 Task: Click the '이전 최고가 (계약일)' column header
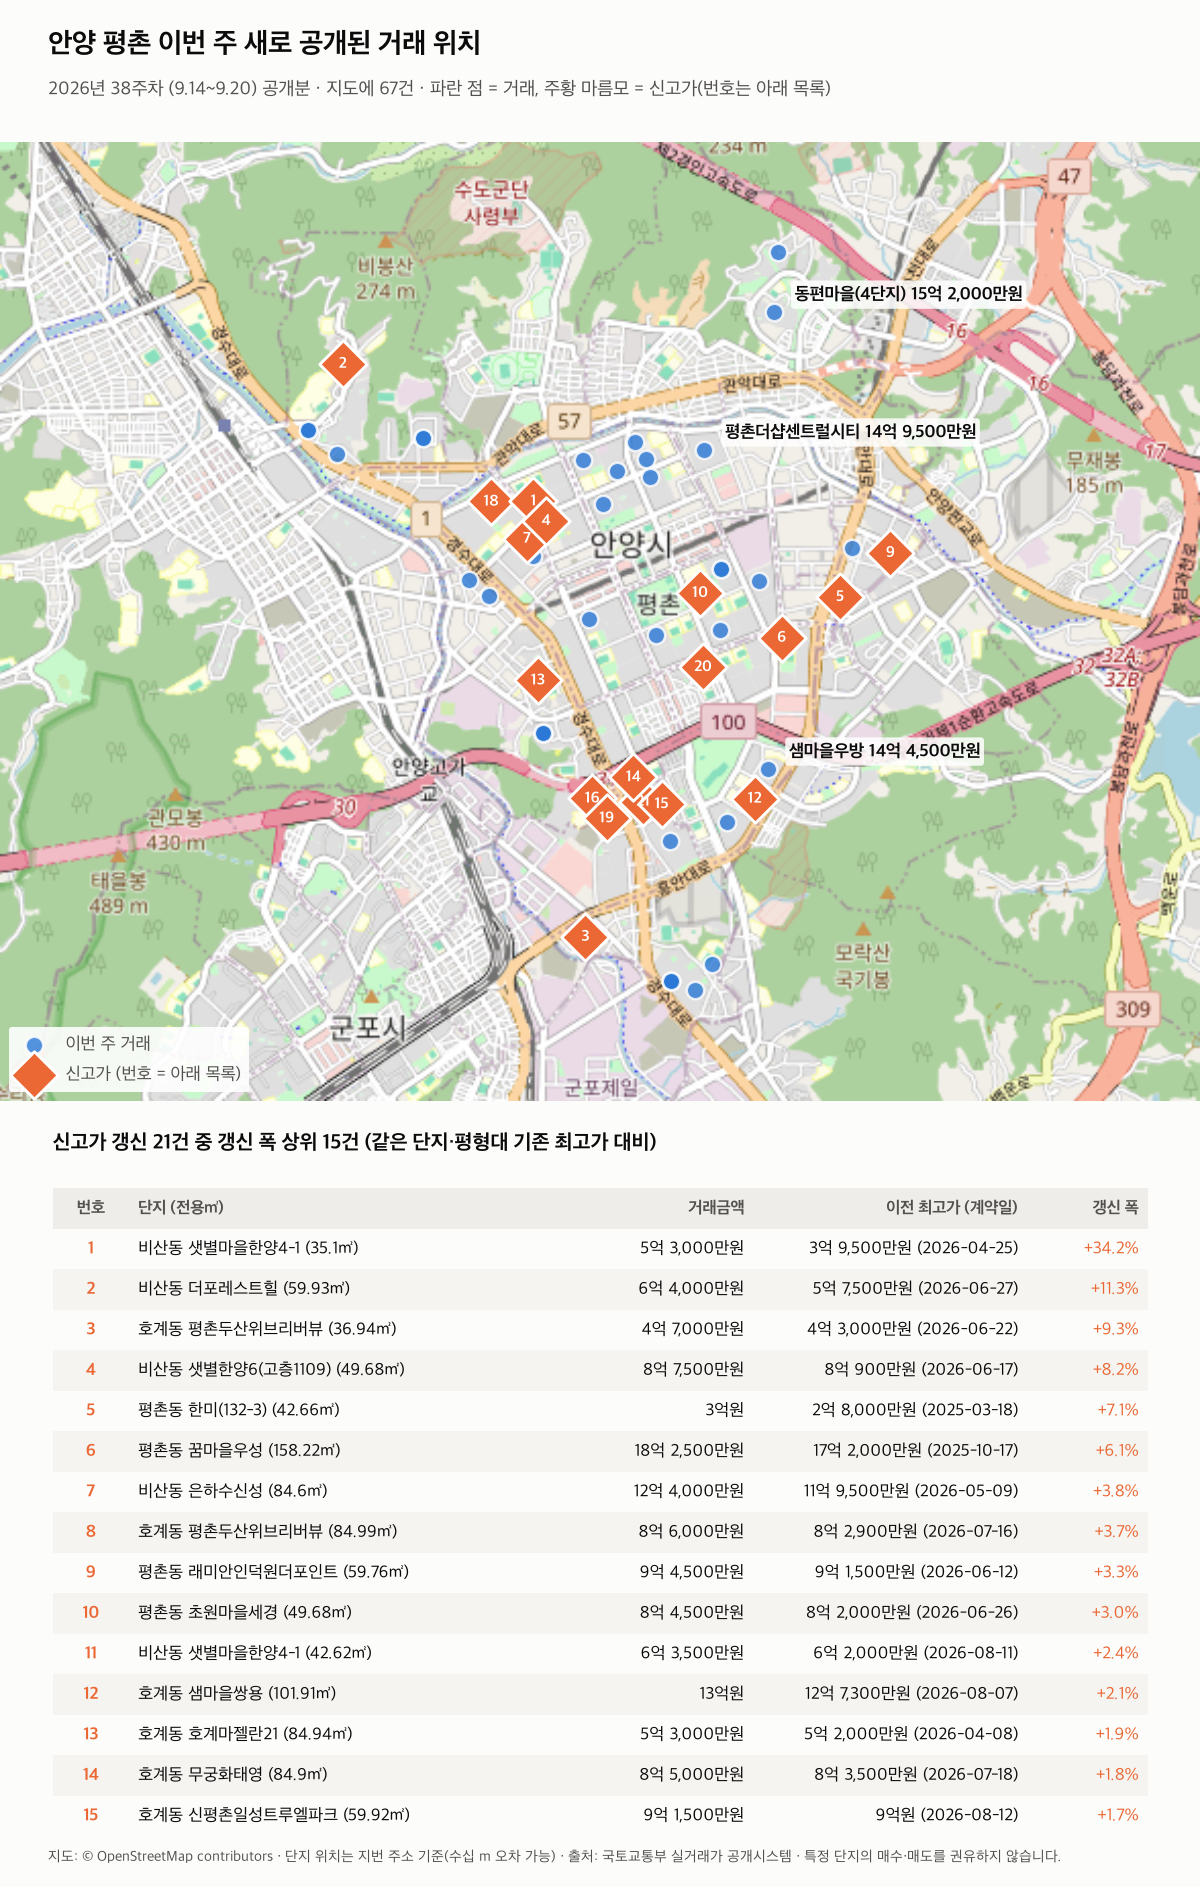(x=952, y=1207)
